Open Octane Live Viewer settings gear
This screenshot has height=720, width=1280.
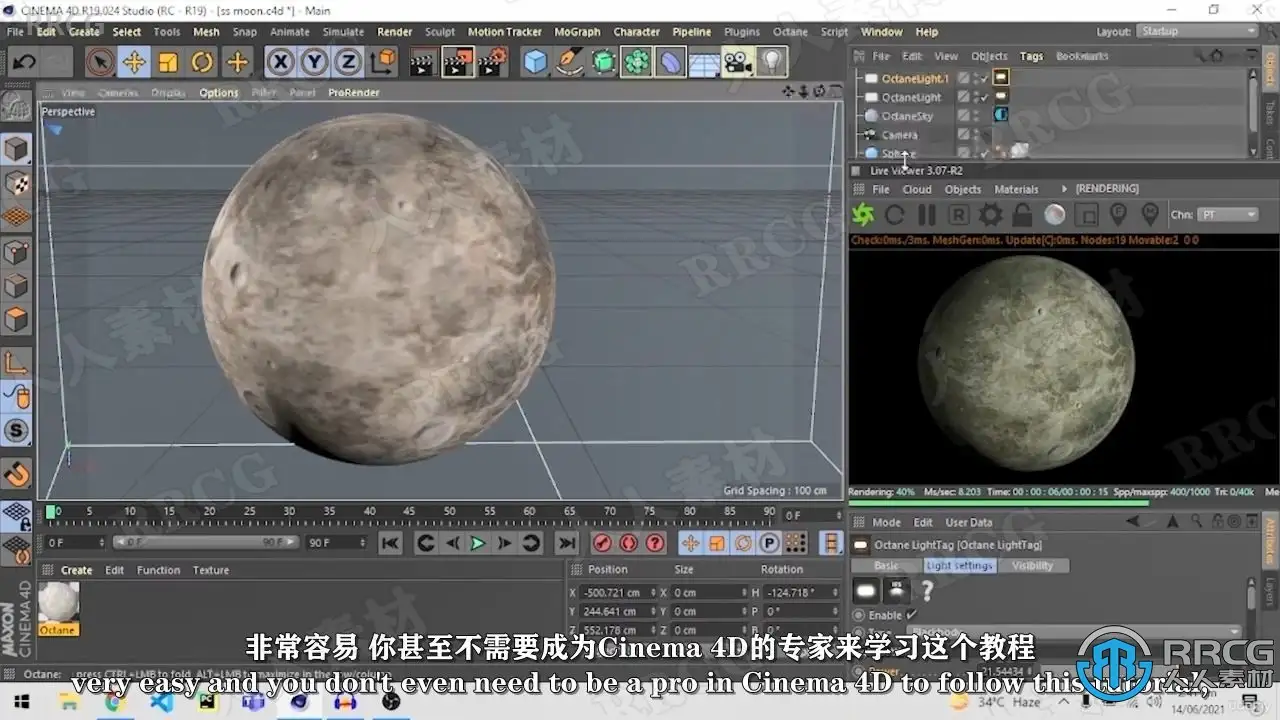(x=990, y=215)
